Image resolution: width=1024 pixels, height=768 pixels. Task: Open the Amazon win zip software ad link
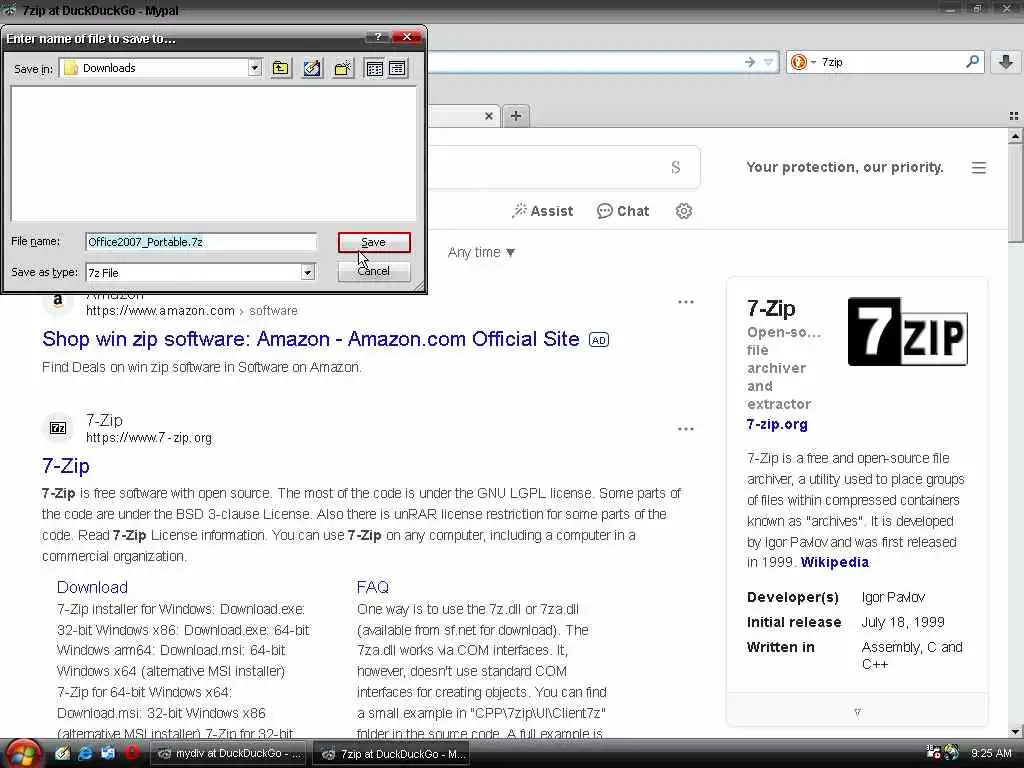coord(311,339)
